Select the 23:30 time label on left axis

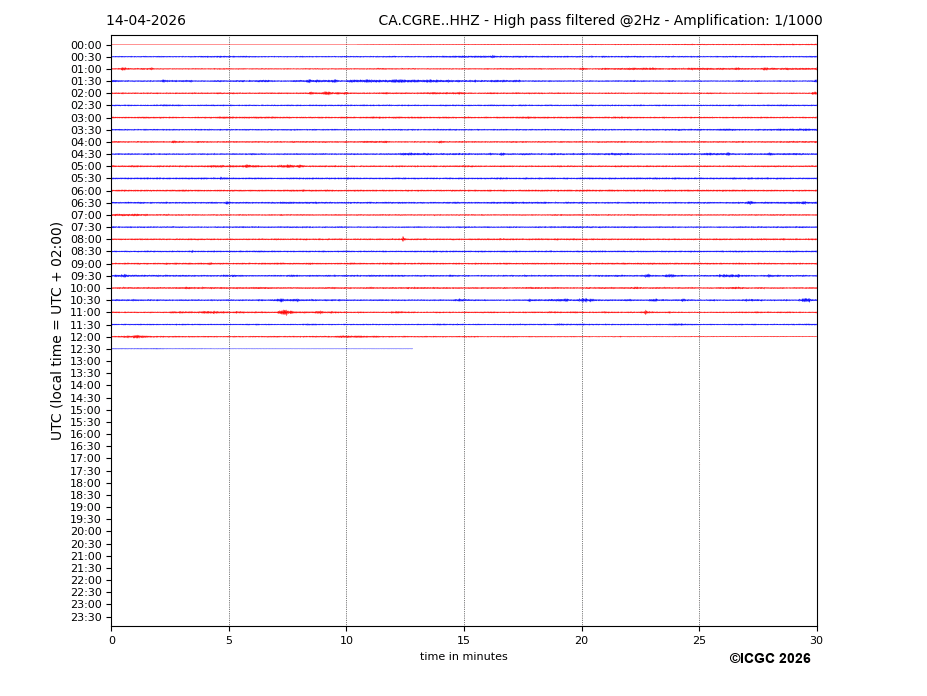86,617
